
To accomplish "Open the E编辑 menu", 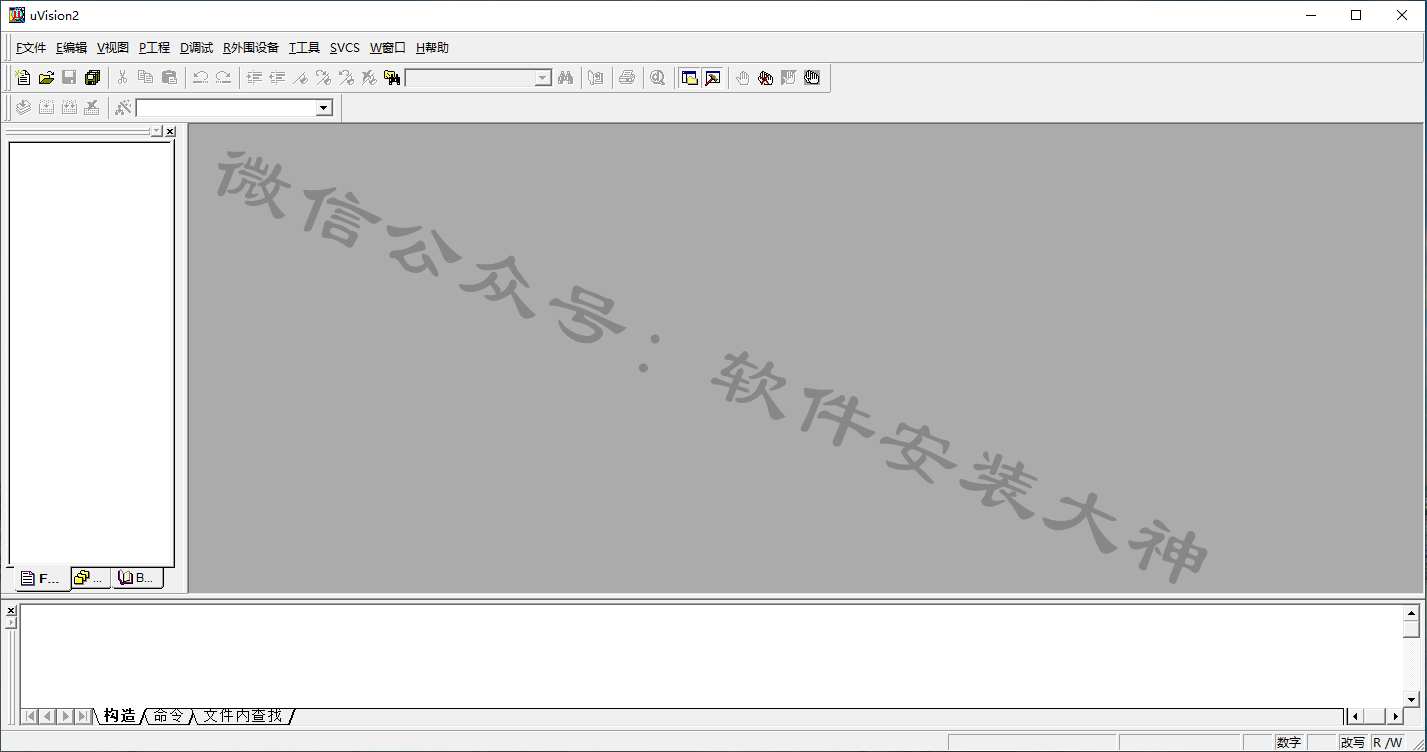I will point(71,48).
